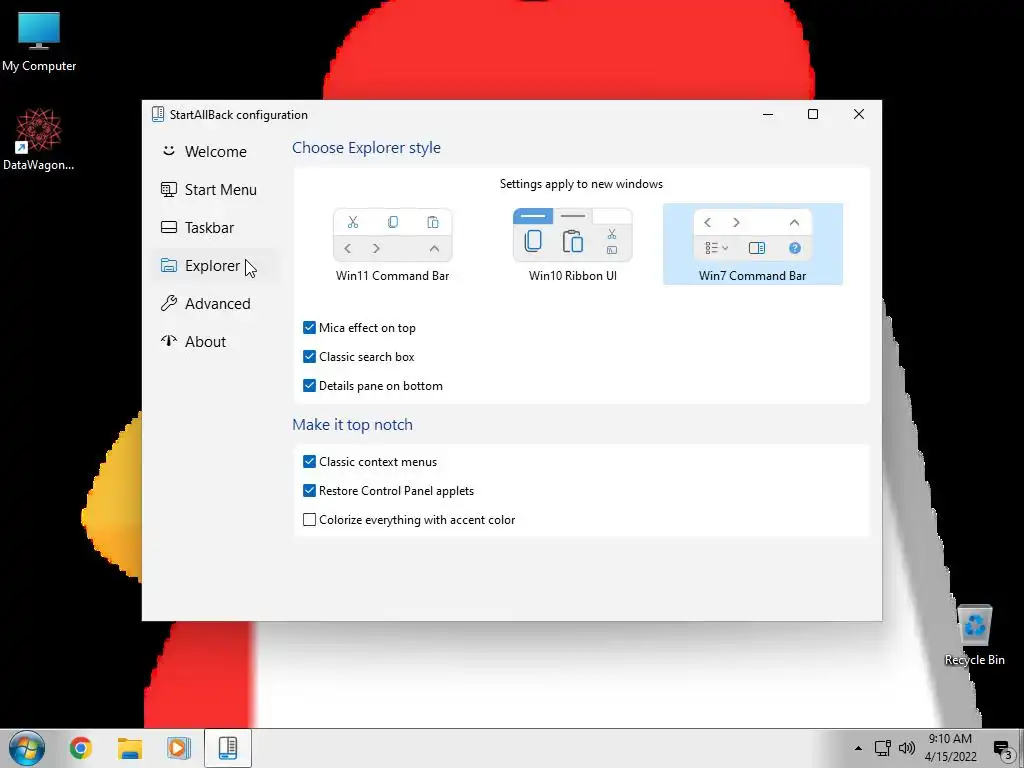The image size is (1024, 768).
Task: Click "Settings apply to new windows" text
Action: (581, 184)
